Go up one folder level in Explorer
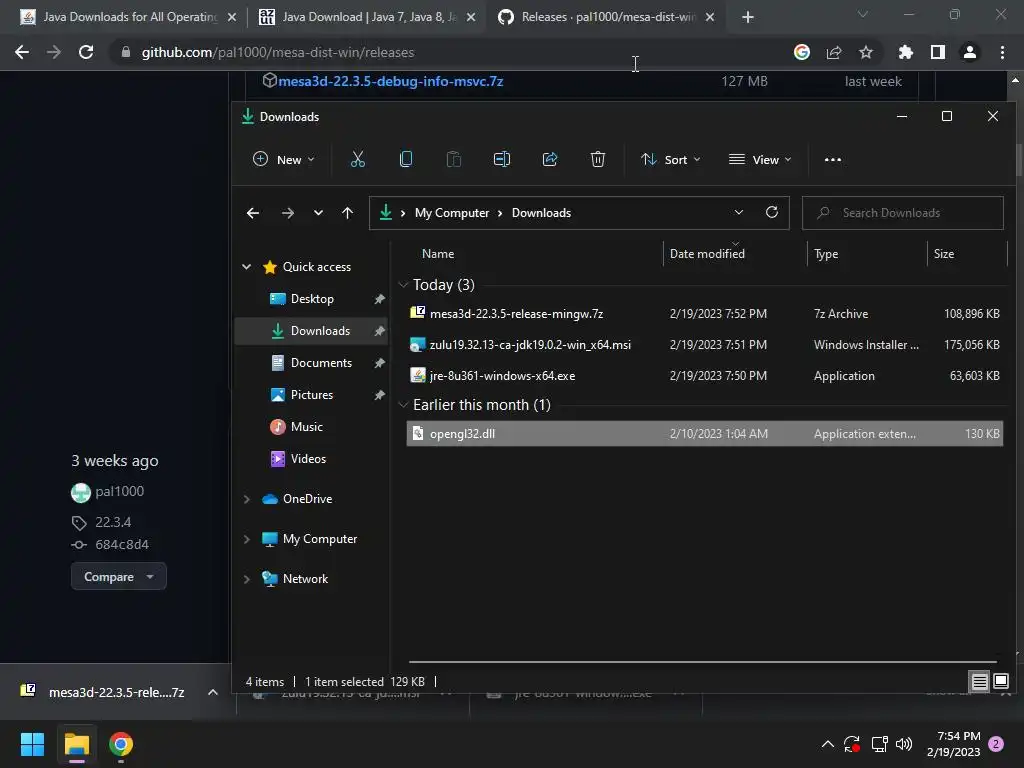The width and height of the screenshot is (1024, 768). (347, 213)
